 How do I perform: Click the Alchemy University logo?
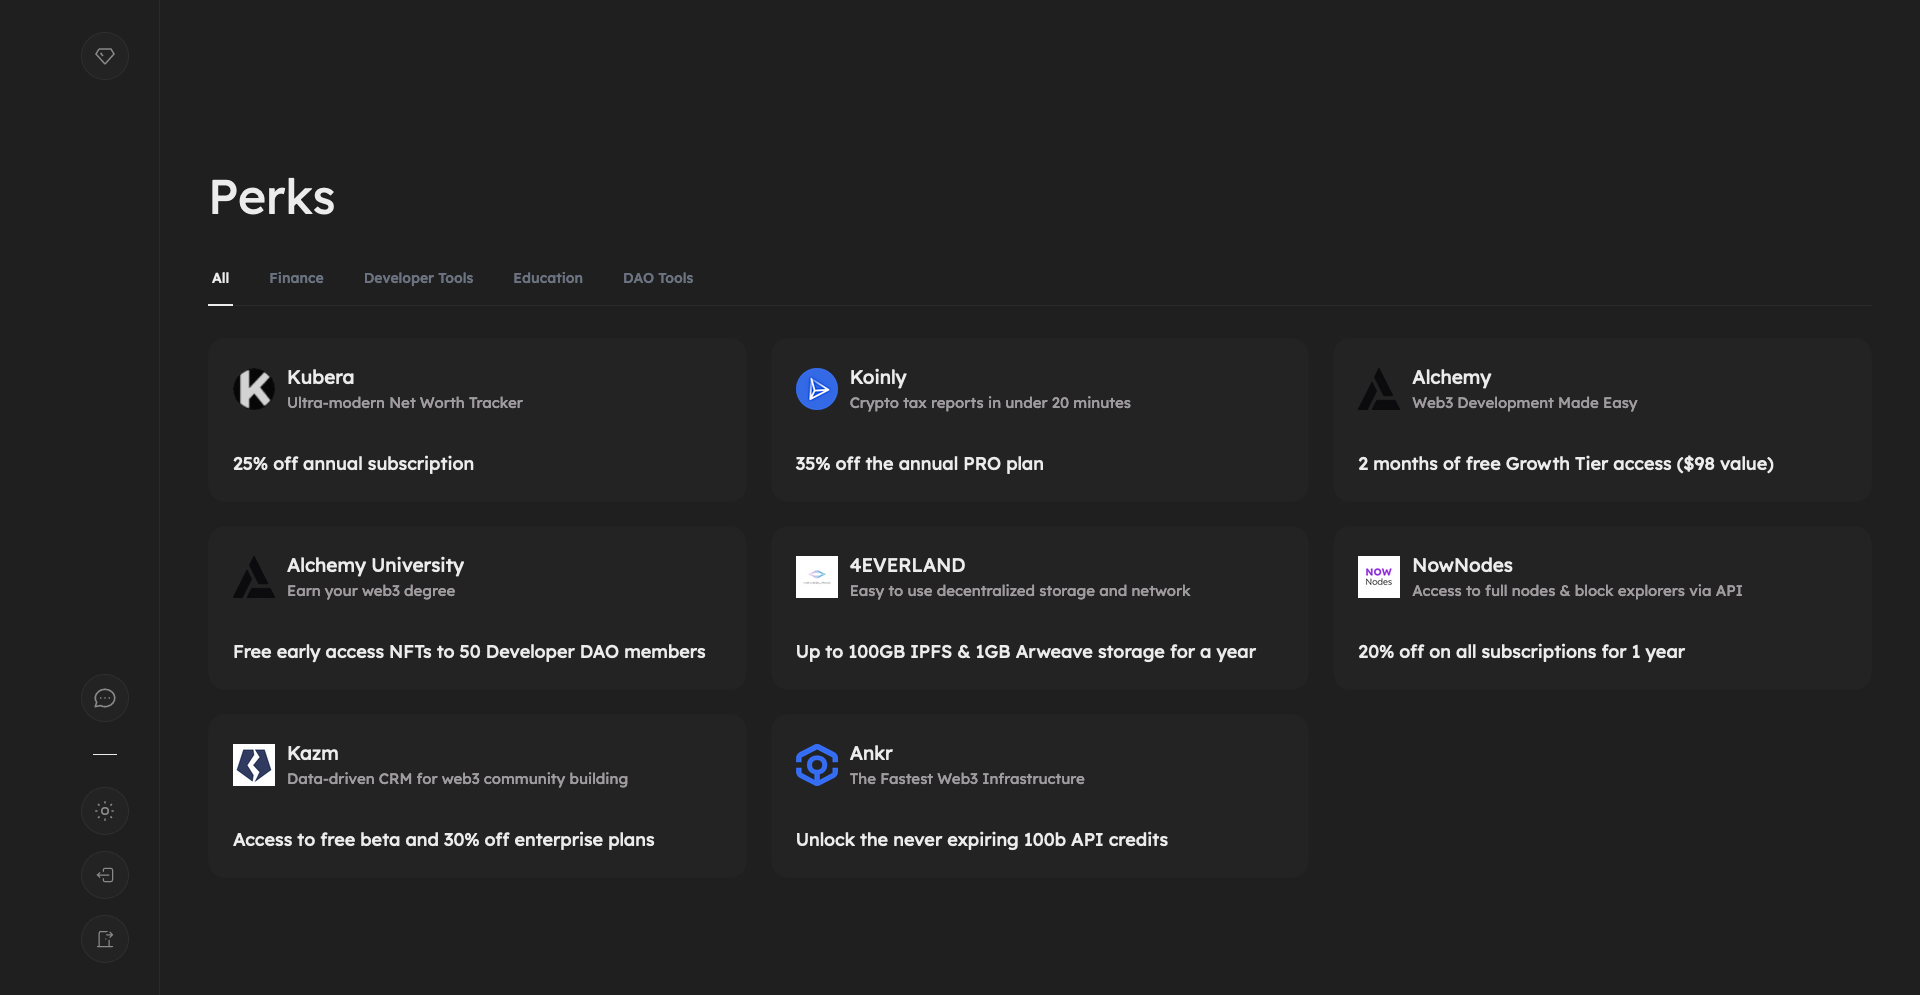click(x=254, y=577)
